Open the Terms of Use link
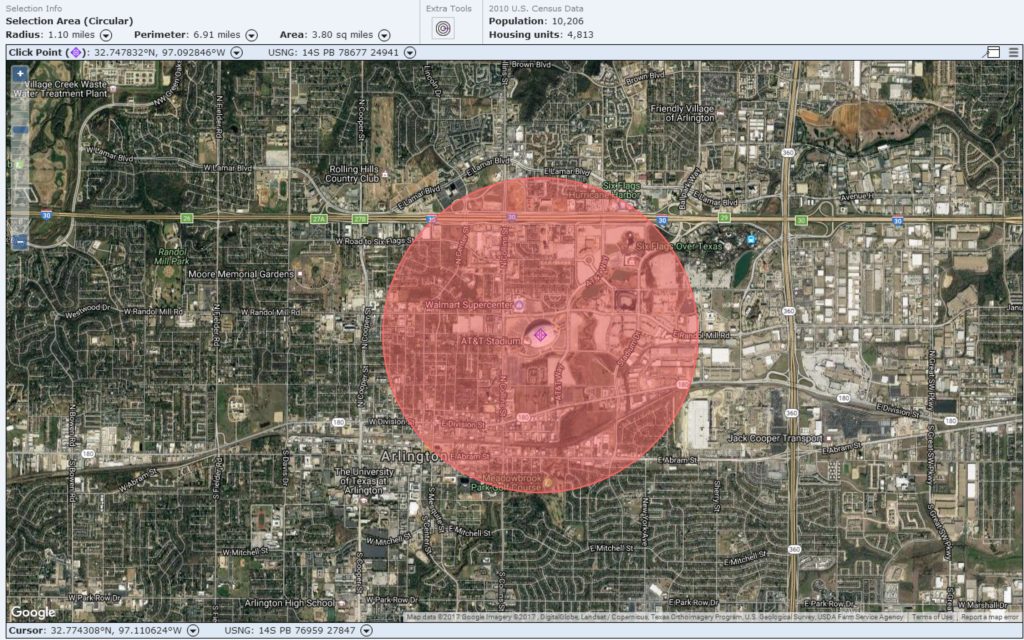 (932, 616)
